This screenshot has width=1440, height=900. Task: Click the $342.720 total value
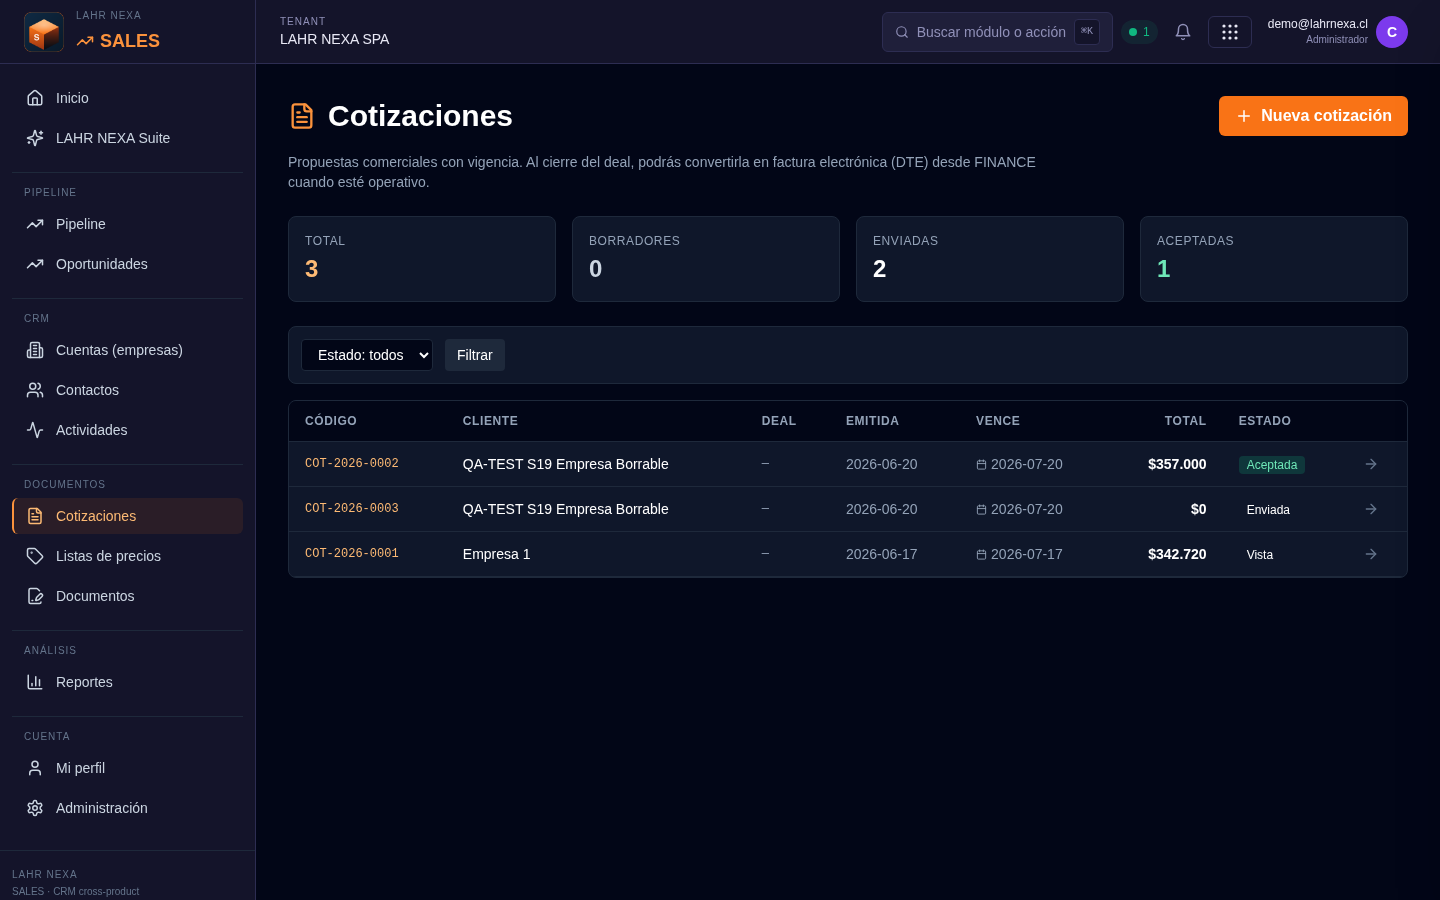(1177, 554)
